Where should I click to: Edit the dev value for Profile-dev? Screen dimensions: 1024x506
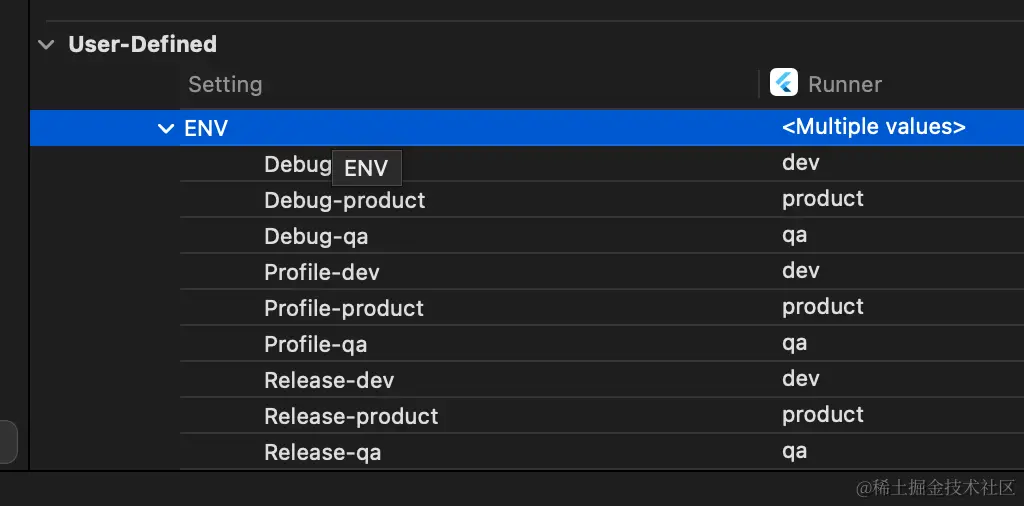(800, 271)
